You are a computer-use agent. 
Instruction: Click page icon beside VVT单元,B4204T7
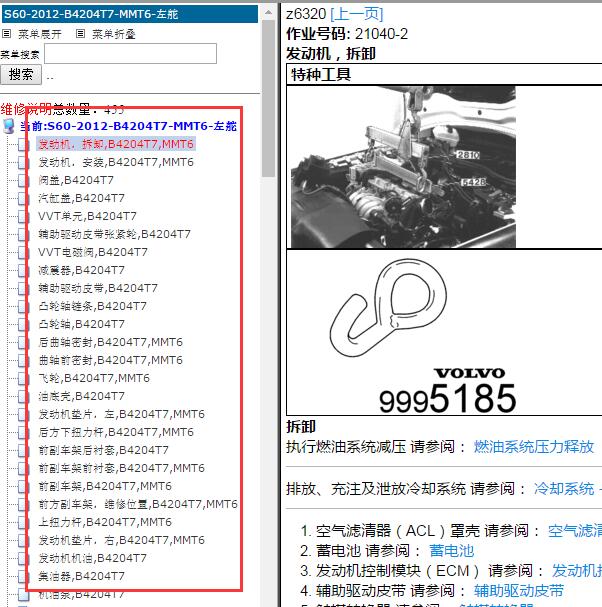pyautogui.click(x=23, y=216)
